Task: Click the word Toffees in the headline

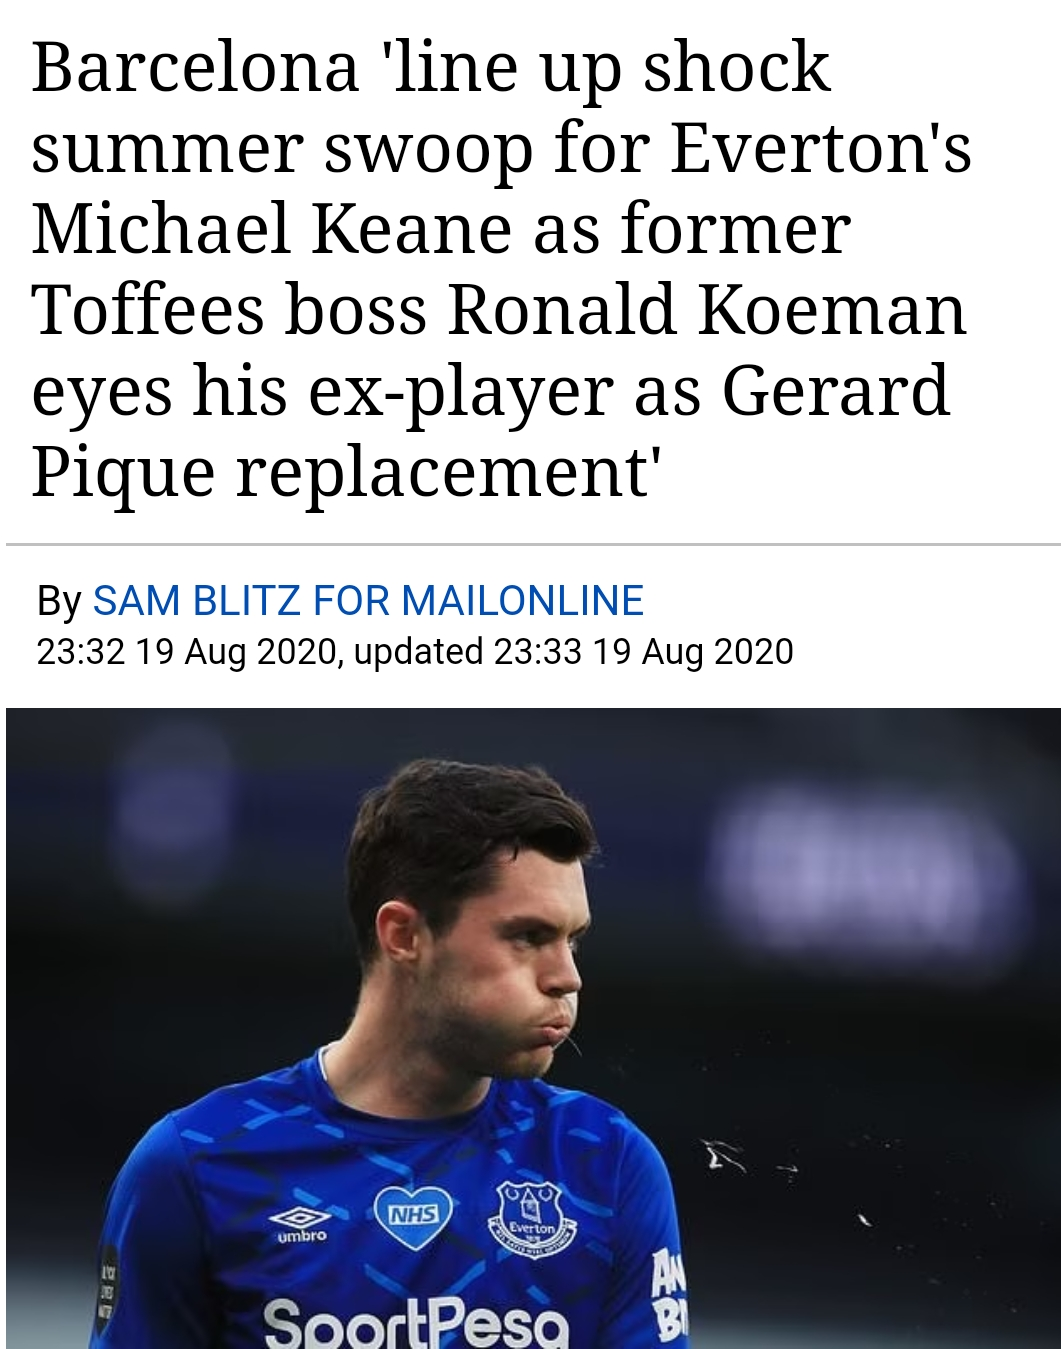Action: (148, 310)
